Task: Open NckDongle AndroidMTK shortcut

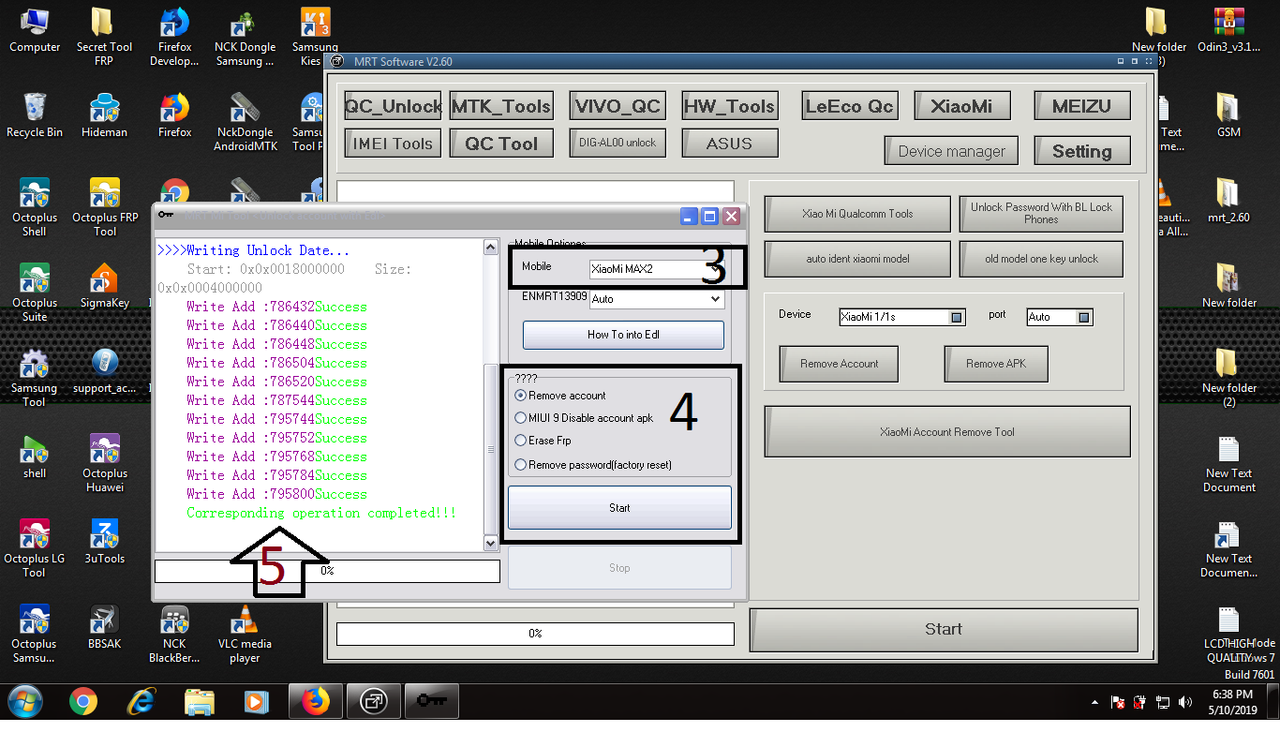Action: [x=245, y=122]
